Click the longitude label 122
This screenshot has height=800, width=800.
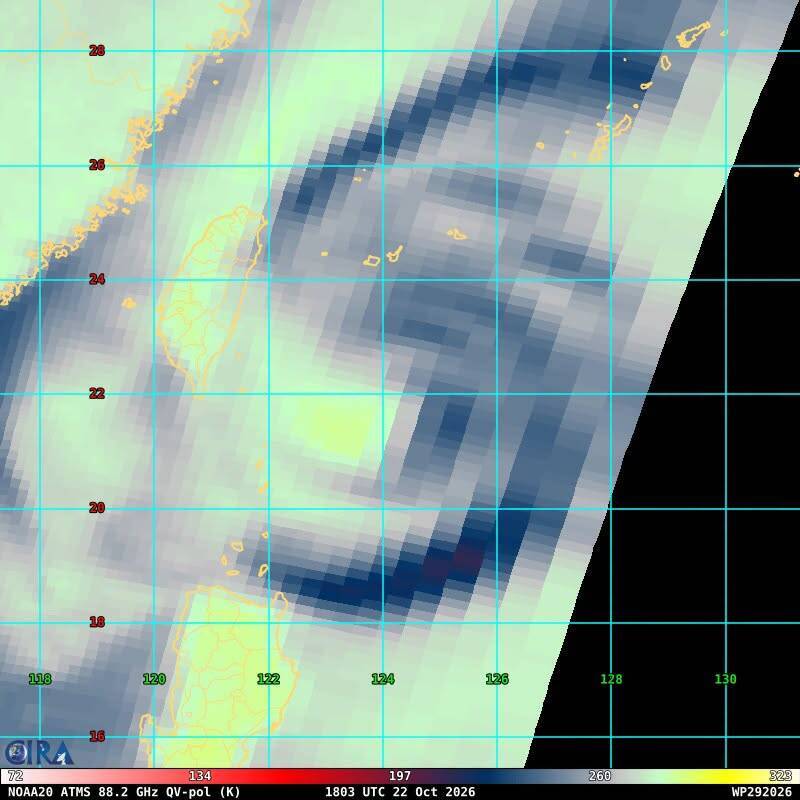(x=268, y=679)
